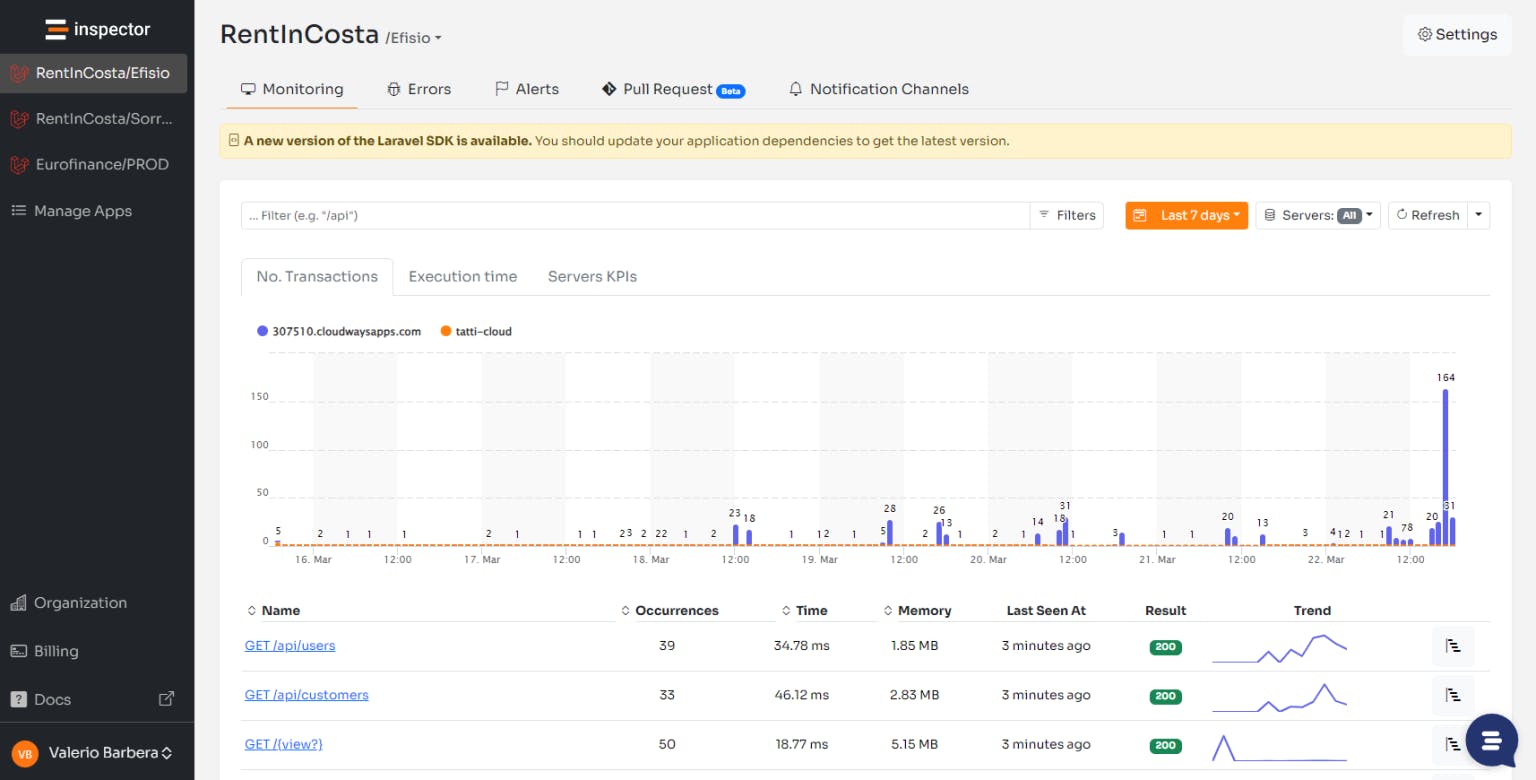The height and width of the screenshot is (780, 1536).
Task: Click the filter text input field
Action: click(636, 215)
